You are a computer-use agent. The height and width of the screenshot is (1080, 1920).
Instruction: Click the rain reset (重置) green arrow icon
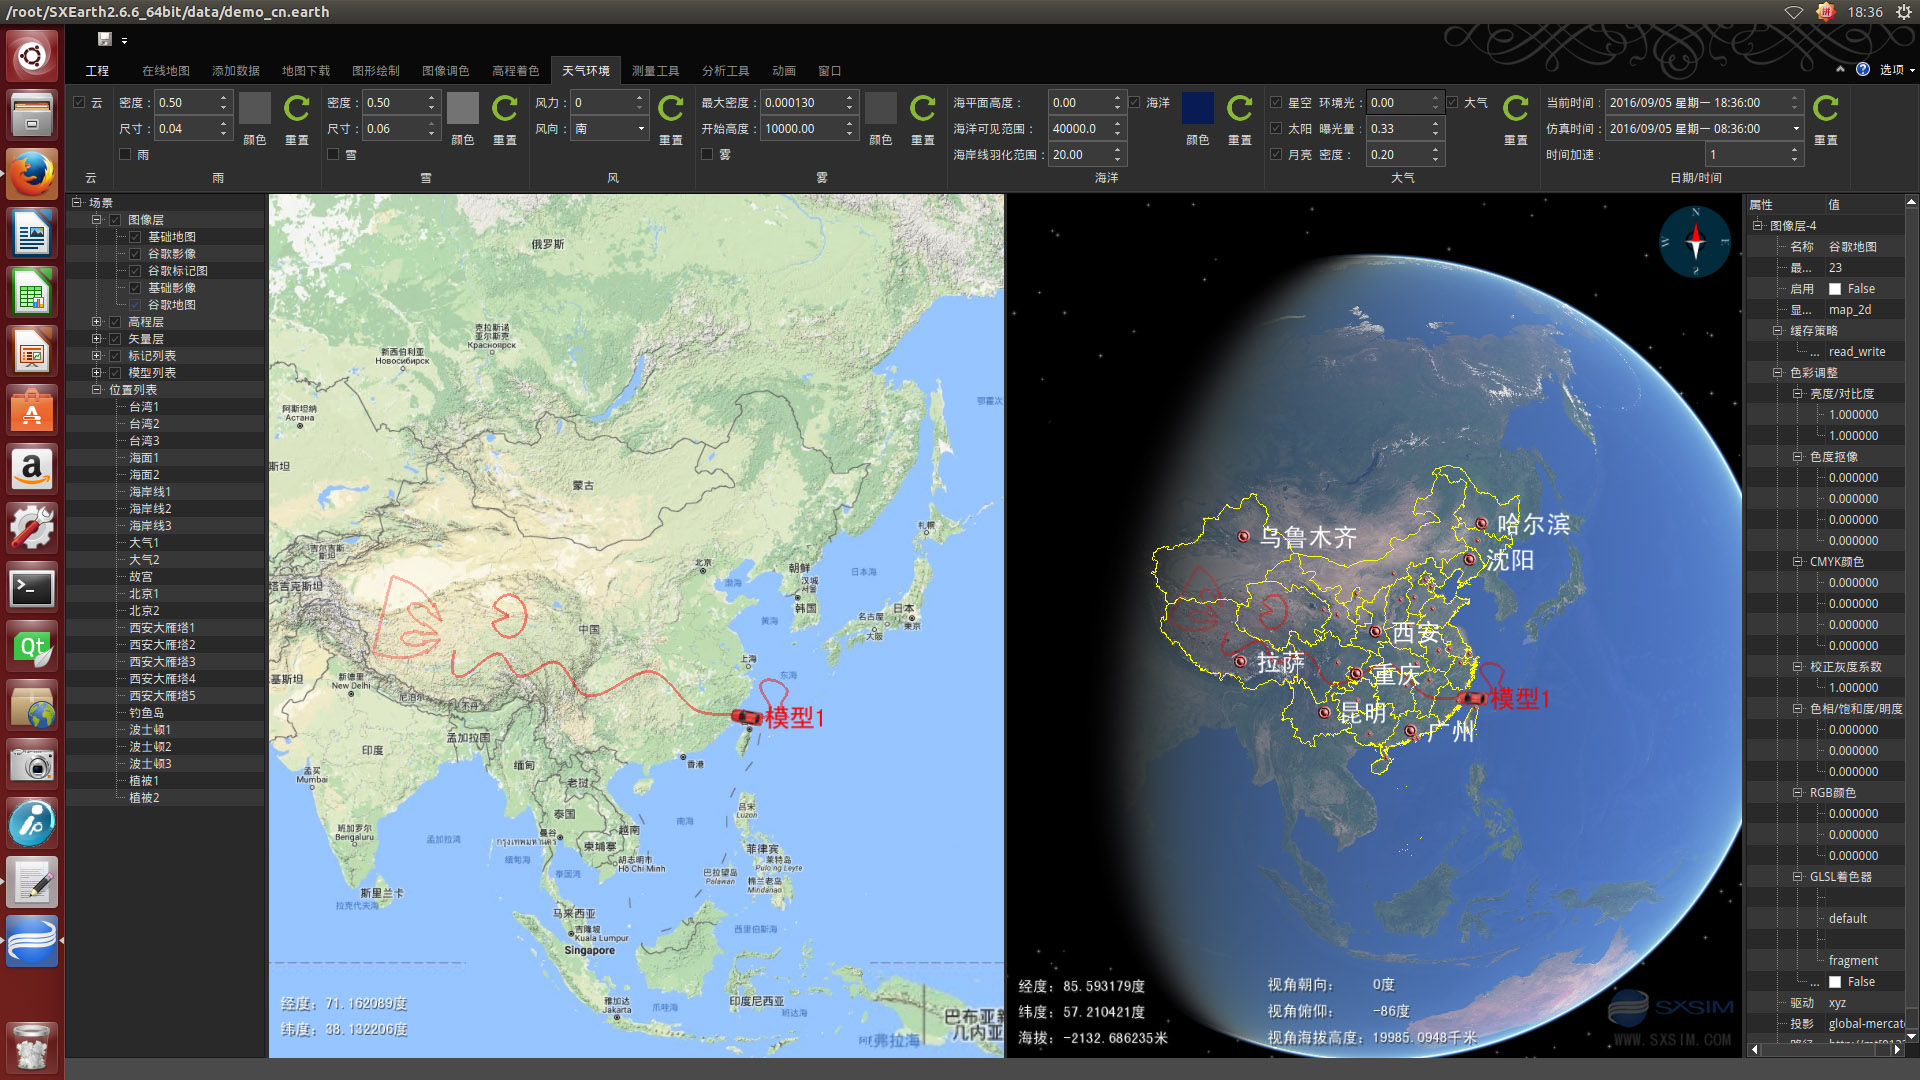(x=297, y=108)
